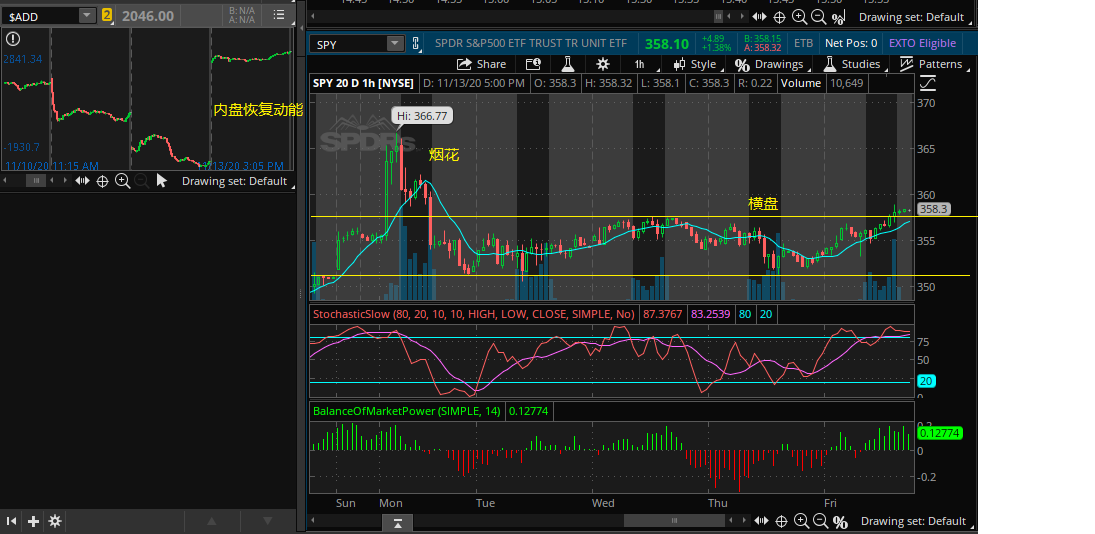Click pan tool under $ADD chart
Image resolution: width=1095 pixels, height=534 pixels.
pyautogui.click(x=82, y=181)
